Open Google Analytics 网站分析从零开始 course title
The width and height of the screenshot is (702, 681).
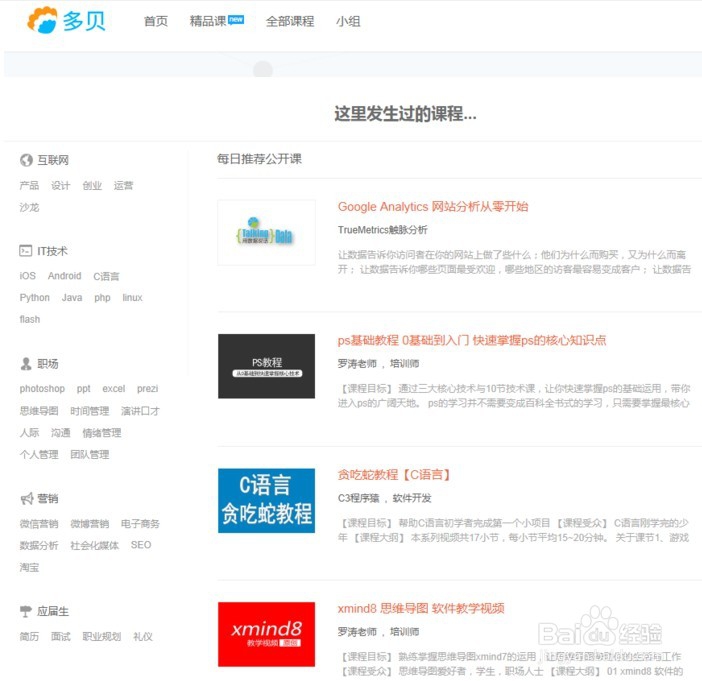(433, 206)
